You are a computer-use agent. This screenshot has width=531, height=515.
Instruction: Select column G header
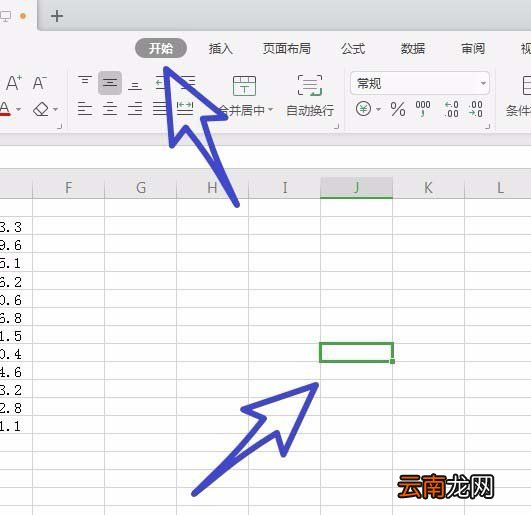click(x=141, y=187)
